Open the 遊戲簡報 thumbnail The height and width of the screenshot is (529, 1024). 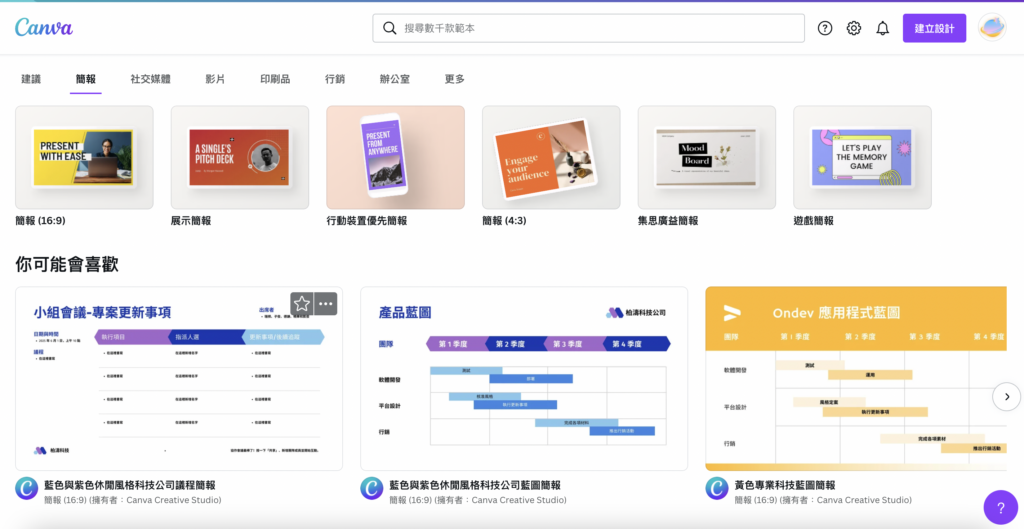tap(862, 157)
